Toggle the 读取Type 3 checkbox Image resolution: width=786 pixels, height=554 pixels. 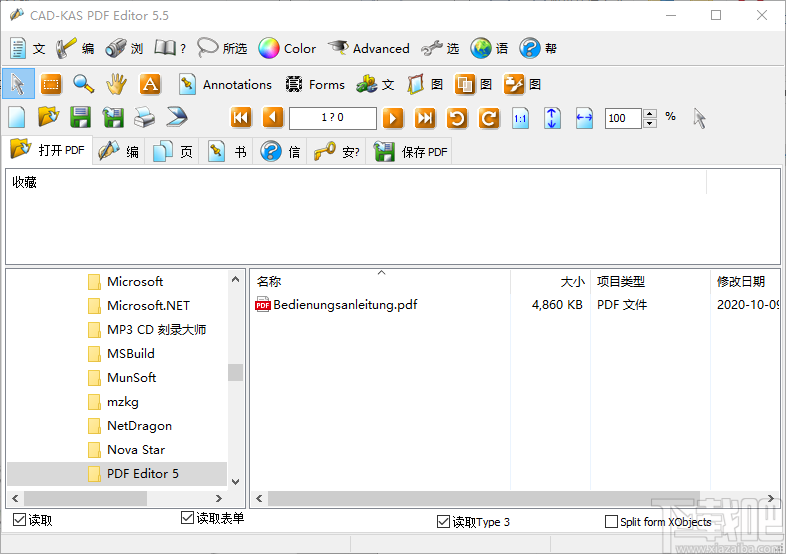443,521
